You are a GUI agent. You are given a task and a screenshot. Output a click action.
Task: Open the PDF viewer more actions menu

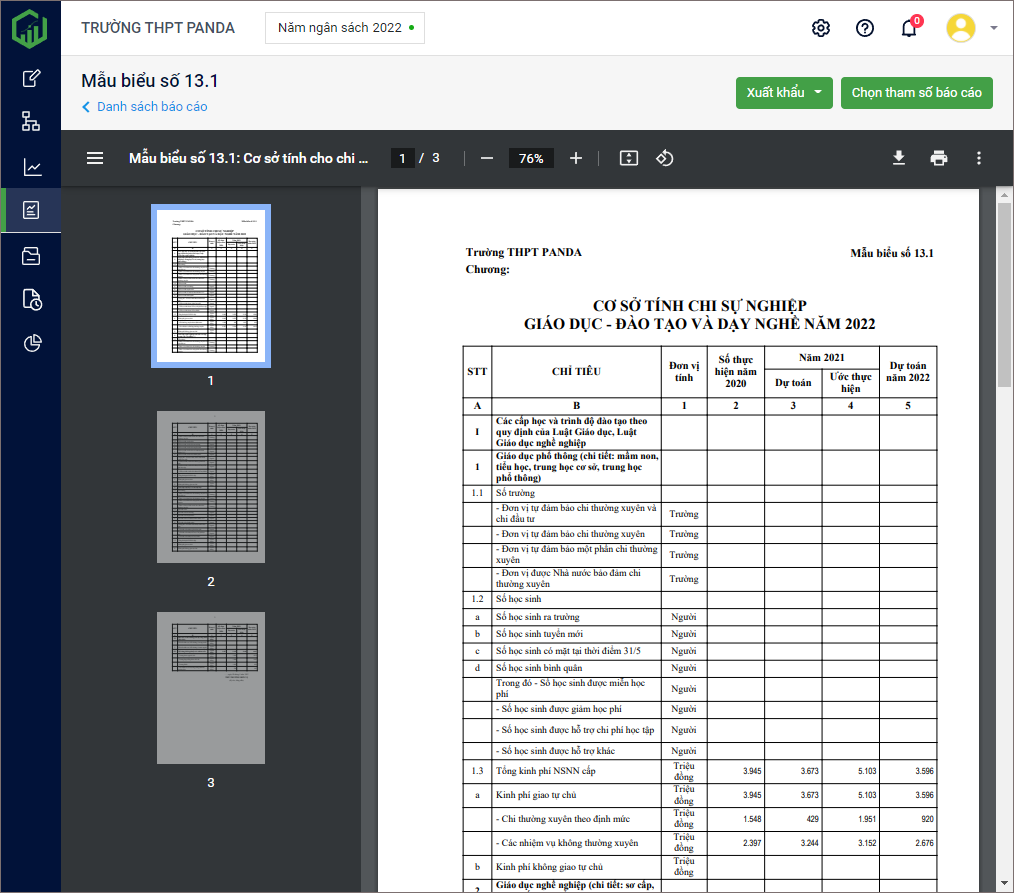coord(979,158)
